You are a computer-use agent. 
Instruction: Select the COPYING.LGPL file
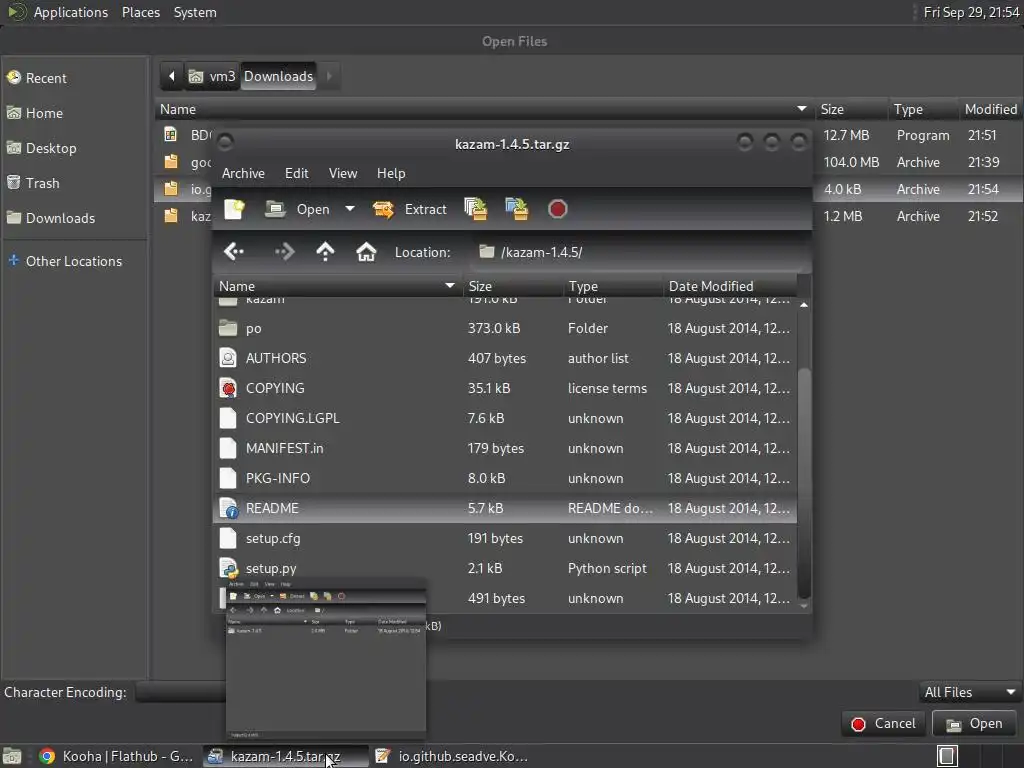pyautogui.click(x=505, y=419)
